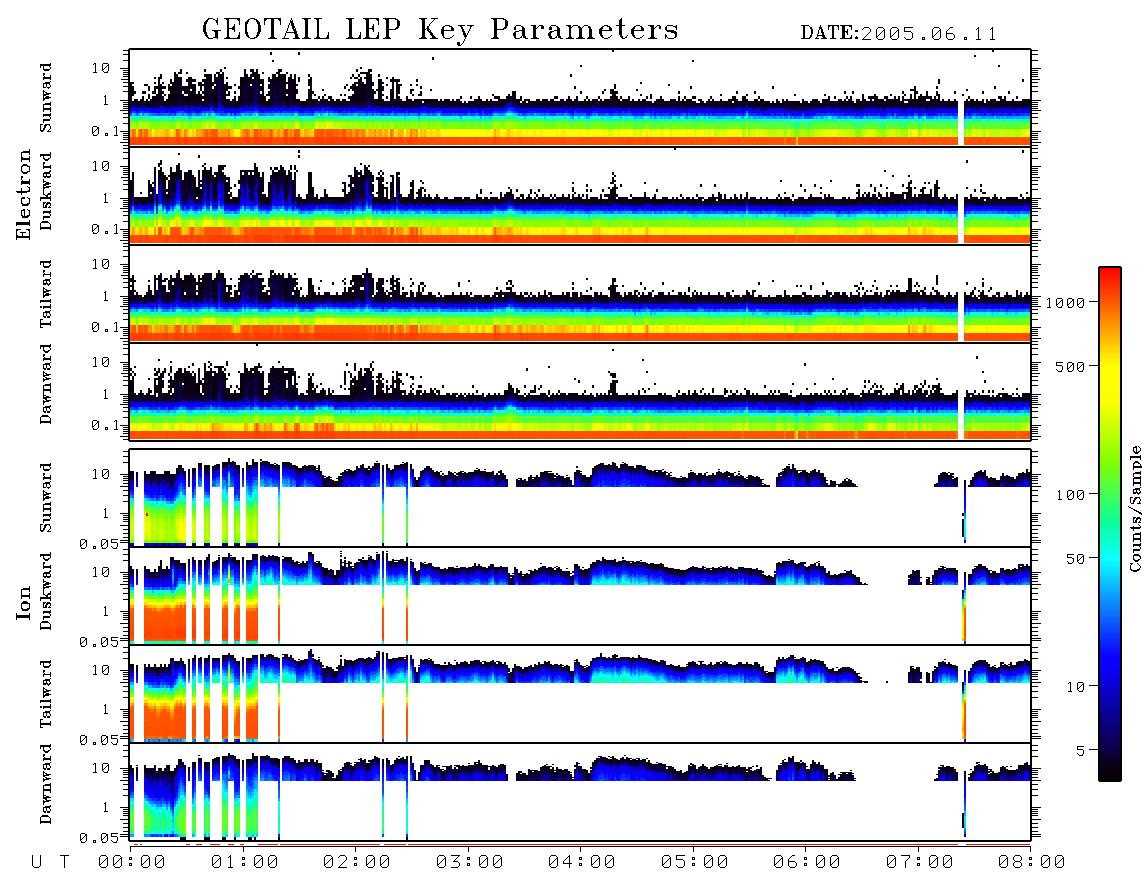Click the 05:00 time axis label
1142x880 pixels.
point(695,862)
